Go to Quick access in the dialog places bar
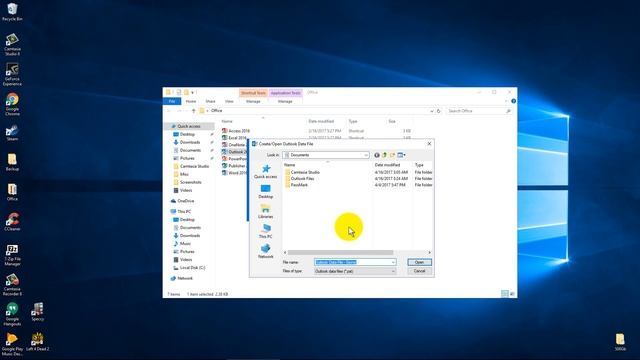The image size is (640, 360). coord(266,171)
